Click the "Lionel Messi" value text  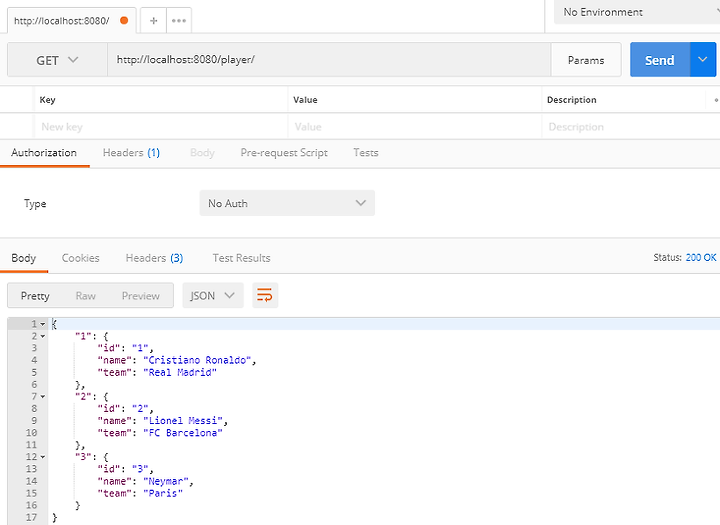coord(183,421)
